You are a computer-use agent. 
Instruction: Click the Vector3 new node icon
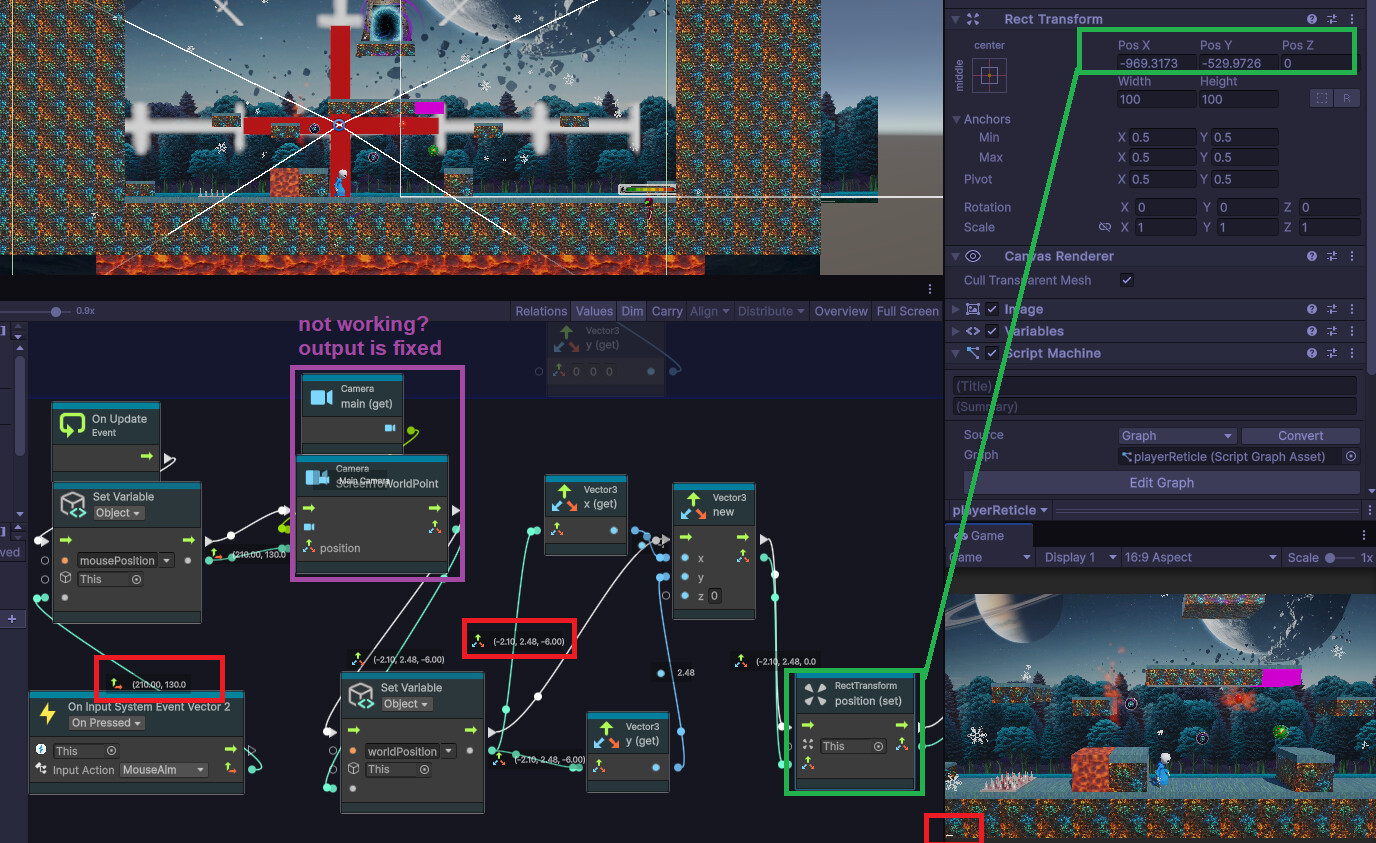click(692, 505)
